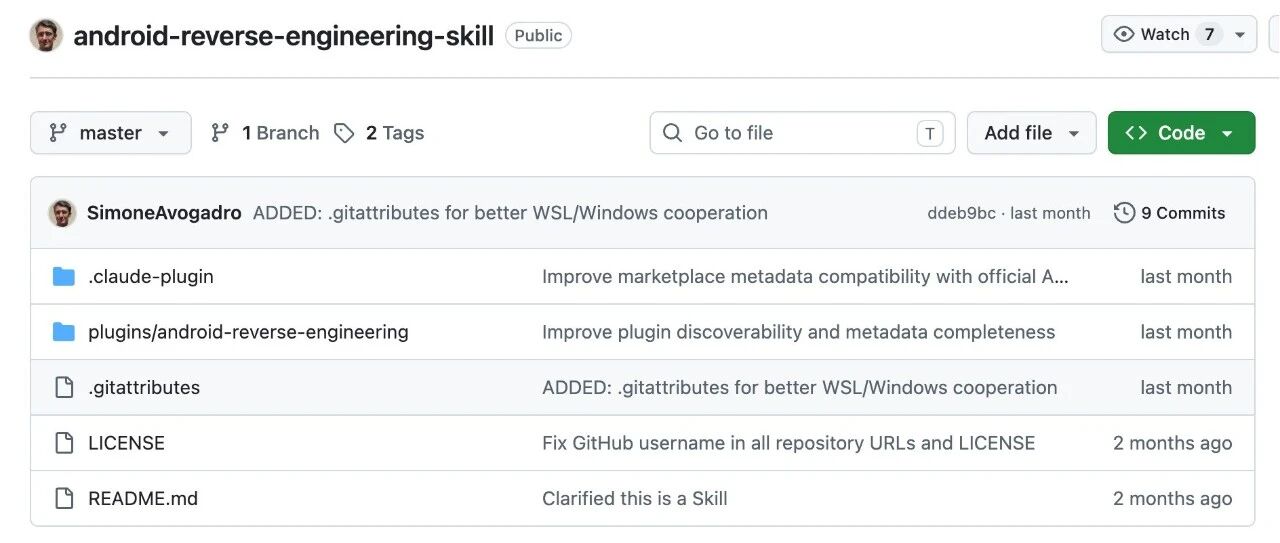Screen dimensions: 1280x543
Task: Open the 'Clarified this is a Skill' commit
Action: 634,499
